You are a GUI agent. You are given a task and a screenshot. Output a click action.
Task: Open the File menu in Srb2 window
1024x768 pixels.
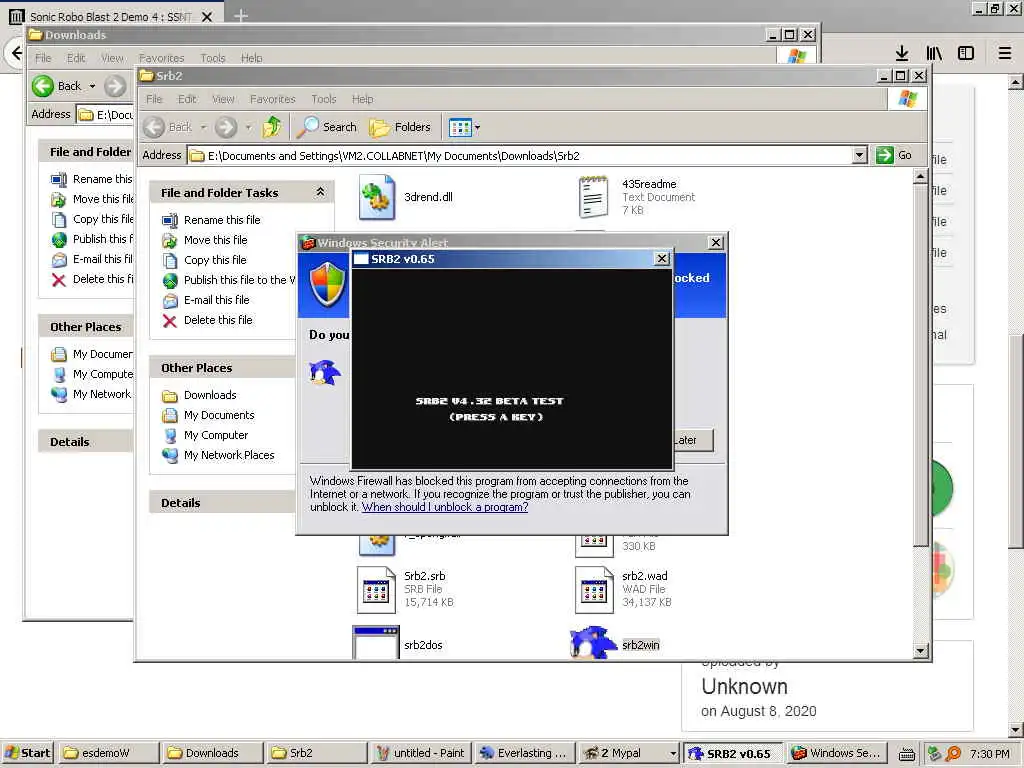pyautogui.click(x=154, y=99)
